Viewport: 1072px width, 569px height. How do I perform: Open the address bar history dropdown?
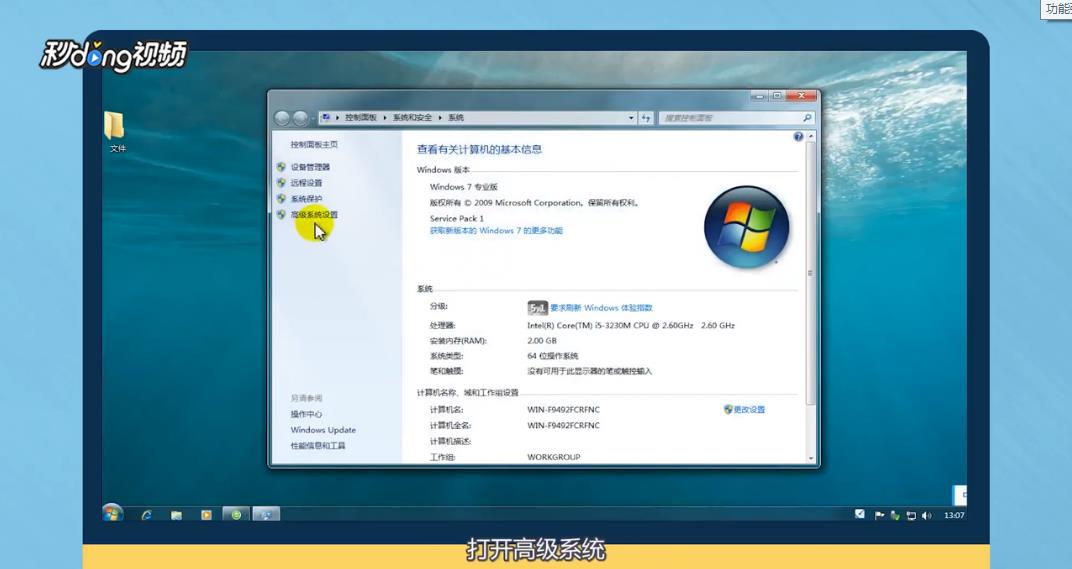tap(631, 118)
